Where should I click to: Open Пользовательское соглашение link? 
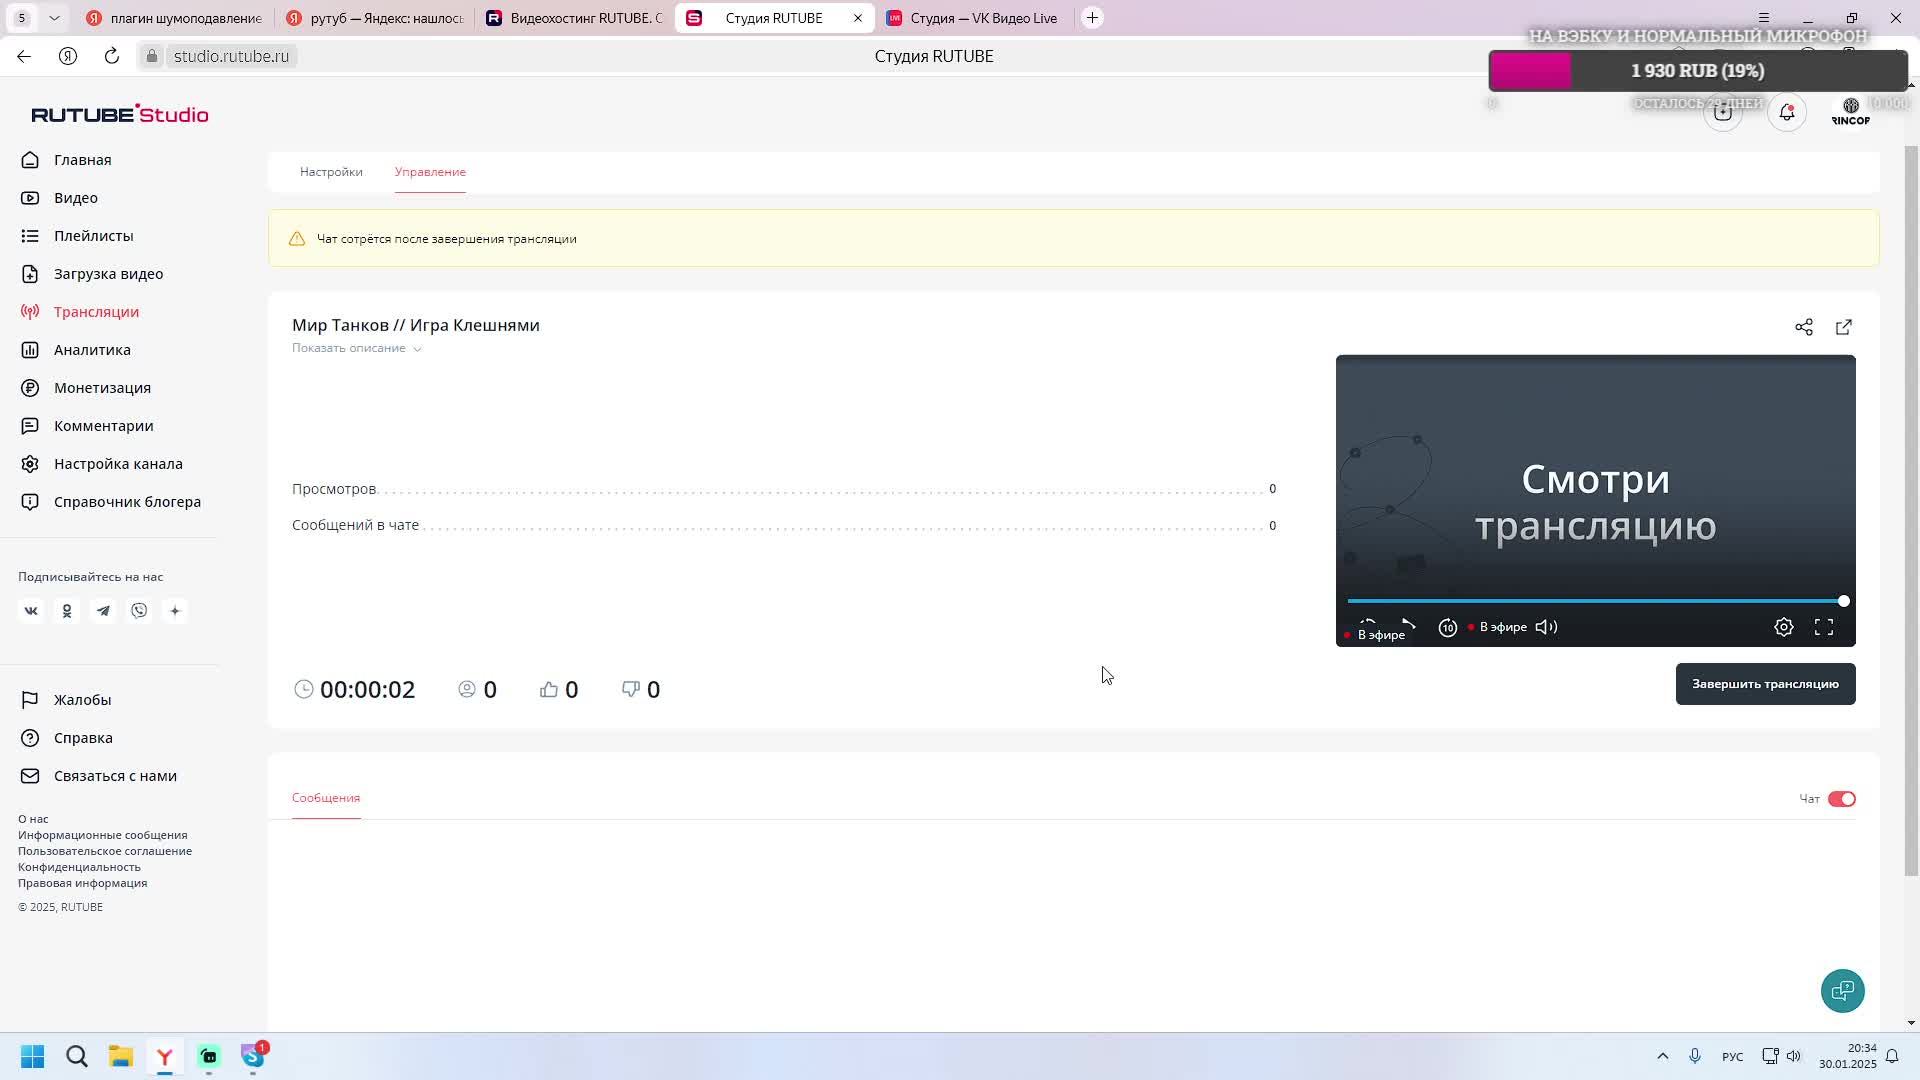(x=105, y=851)
